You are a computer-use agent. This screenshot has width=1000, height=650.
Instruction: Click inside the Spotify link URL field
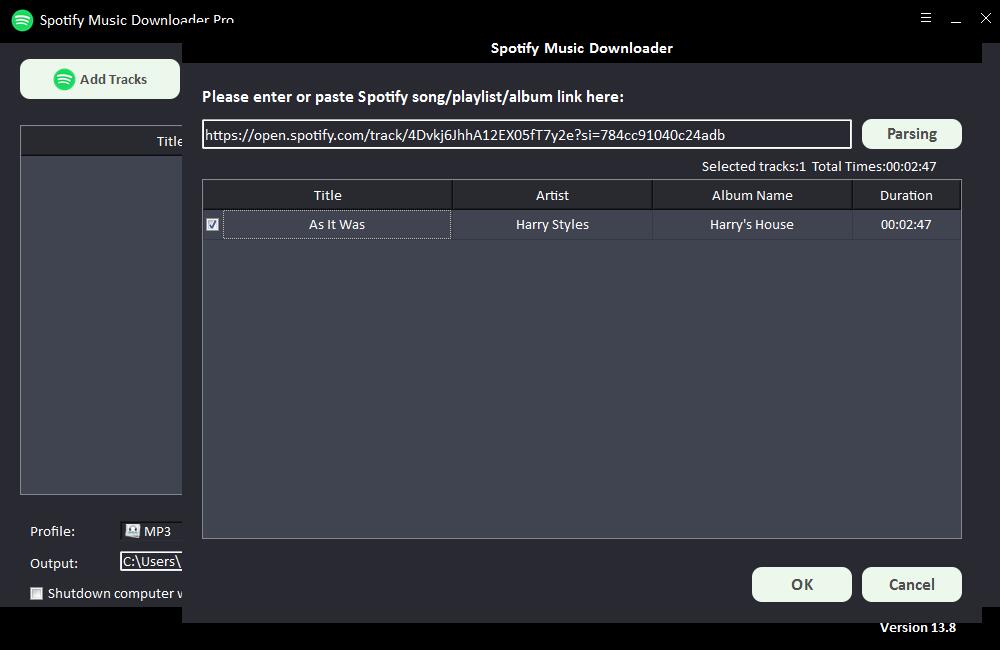[526, 134]
